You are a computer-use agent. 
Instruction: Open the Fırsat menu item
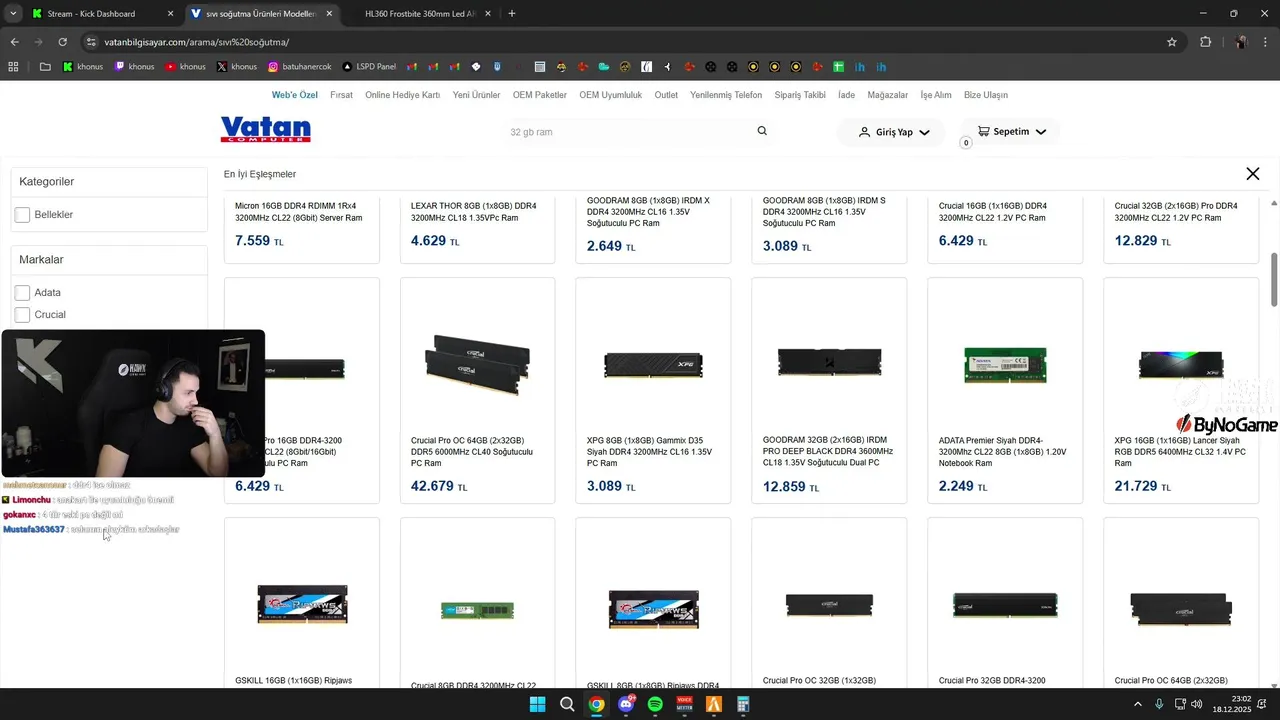pos(341,95)
